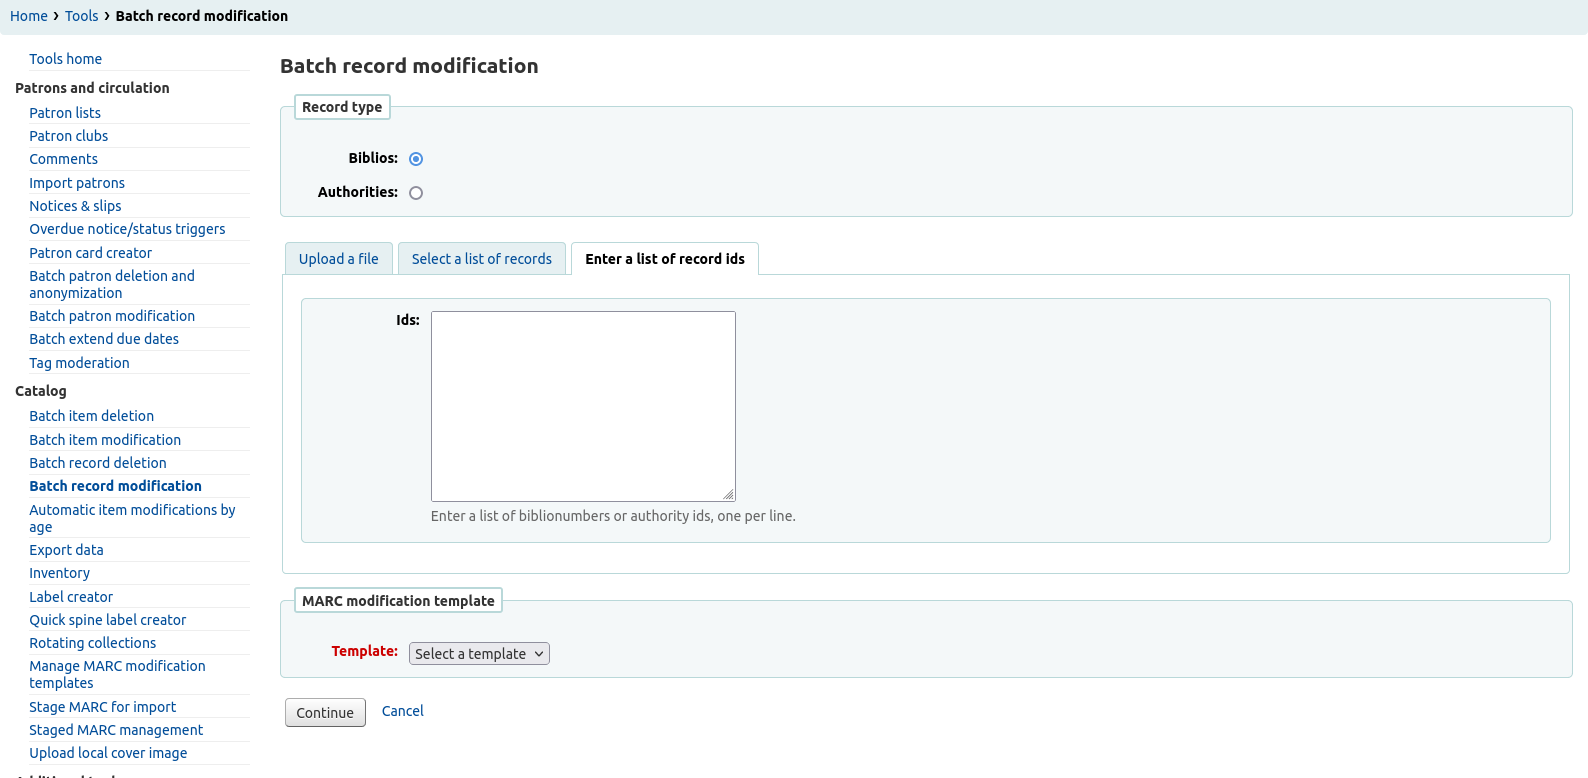
Task: Grab the Ids textarea resize handle
Action: 729,495
